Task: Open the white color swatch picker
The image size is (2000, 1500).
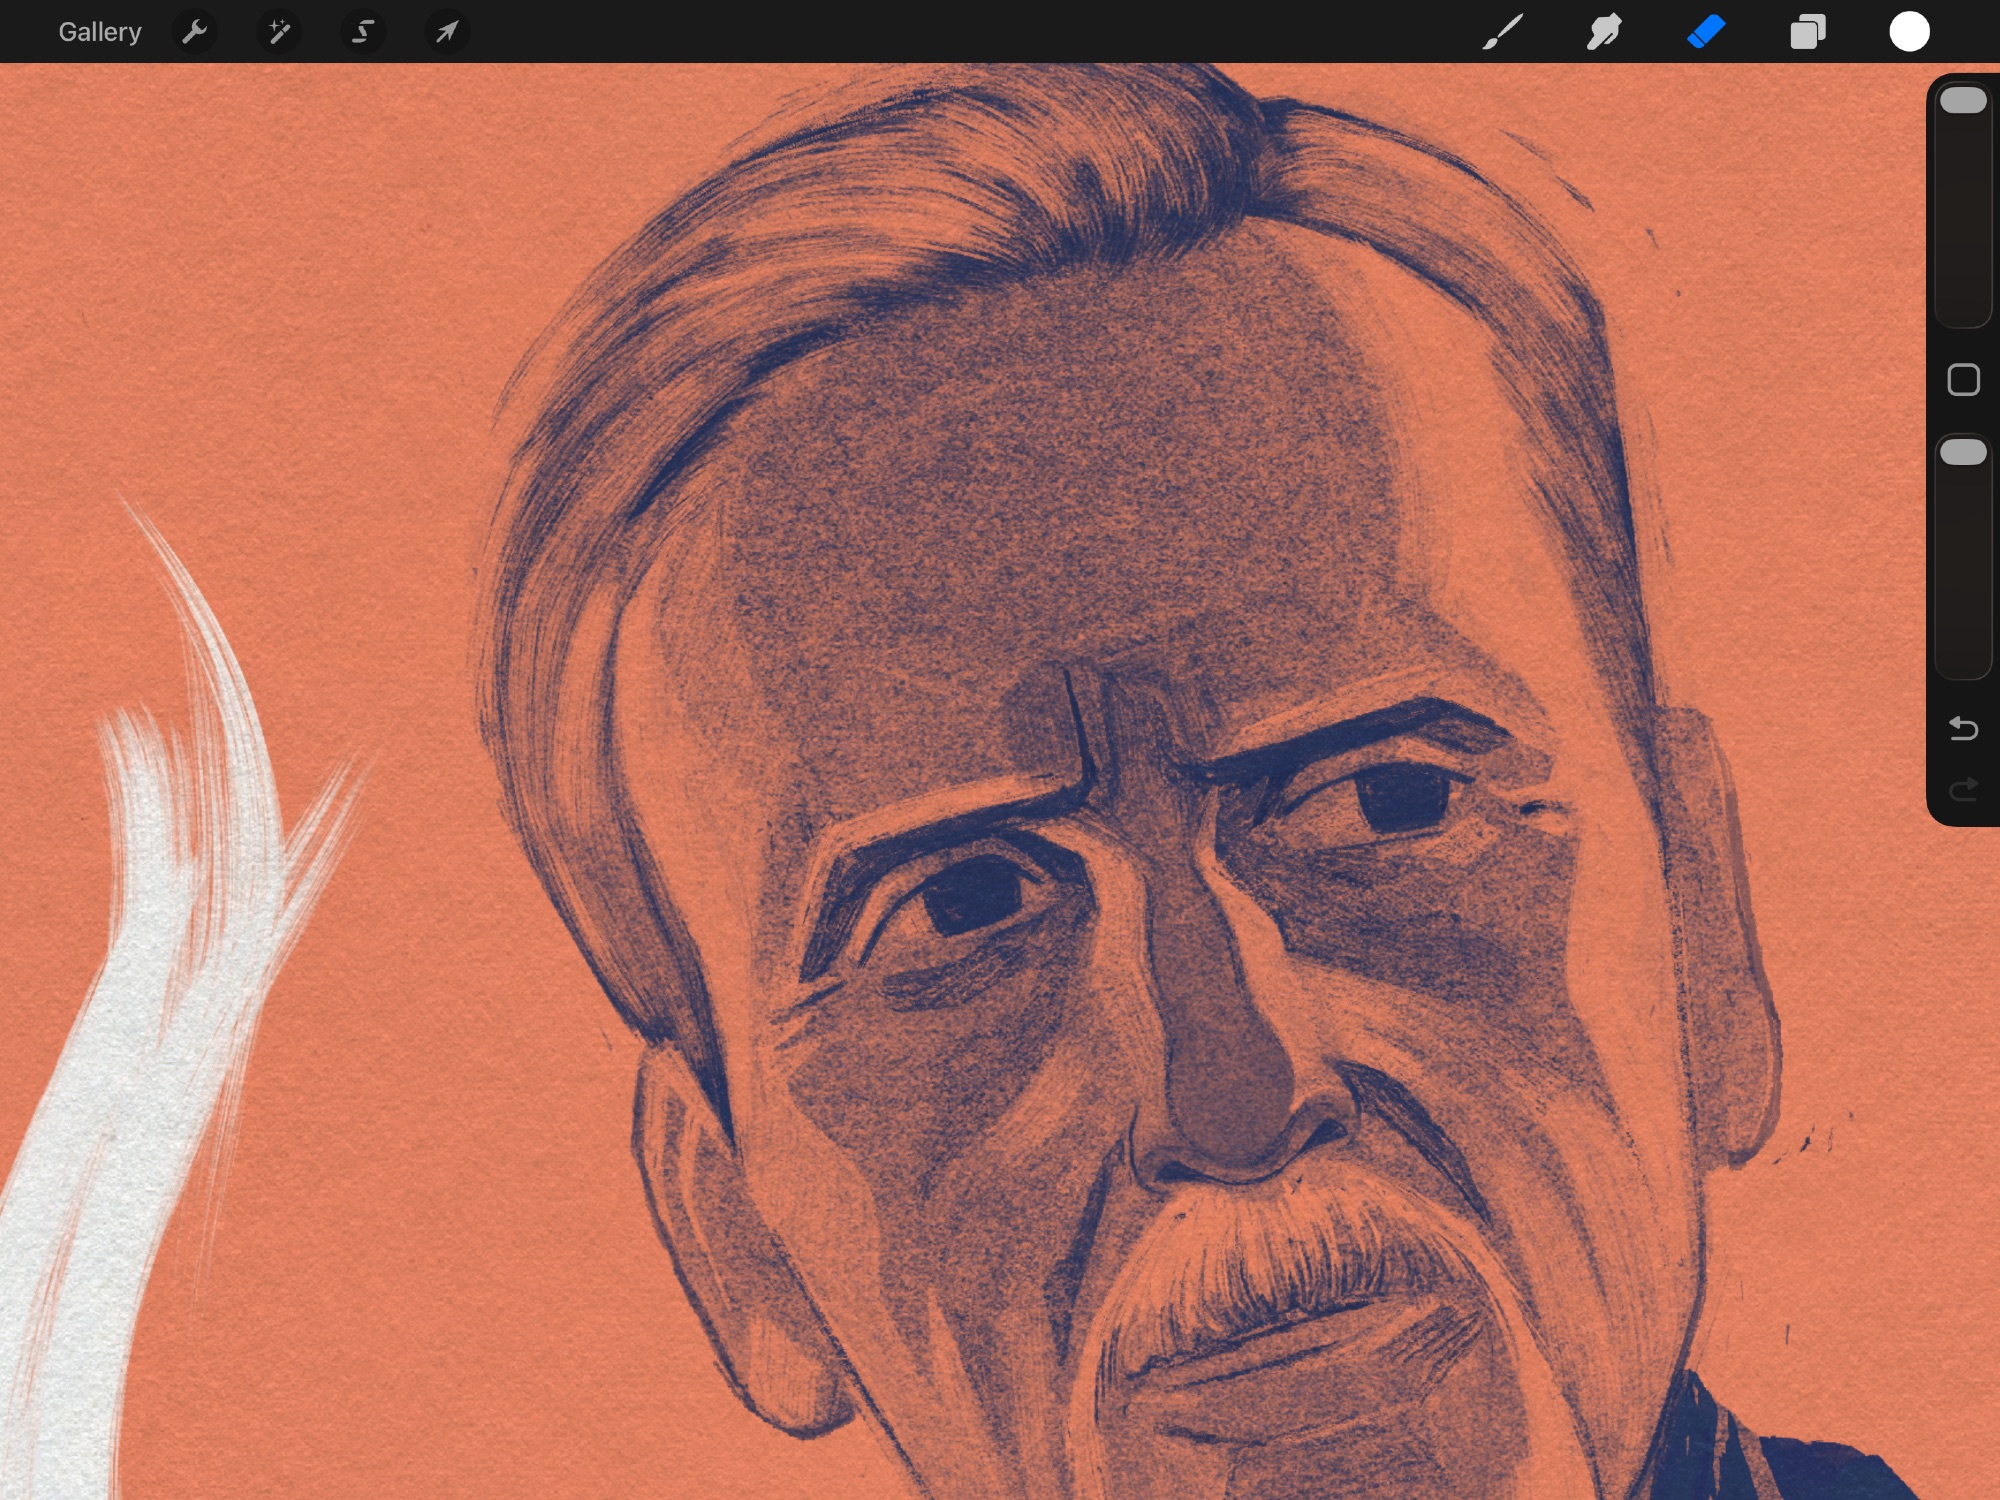Action: pos(1908,32)
